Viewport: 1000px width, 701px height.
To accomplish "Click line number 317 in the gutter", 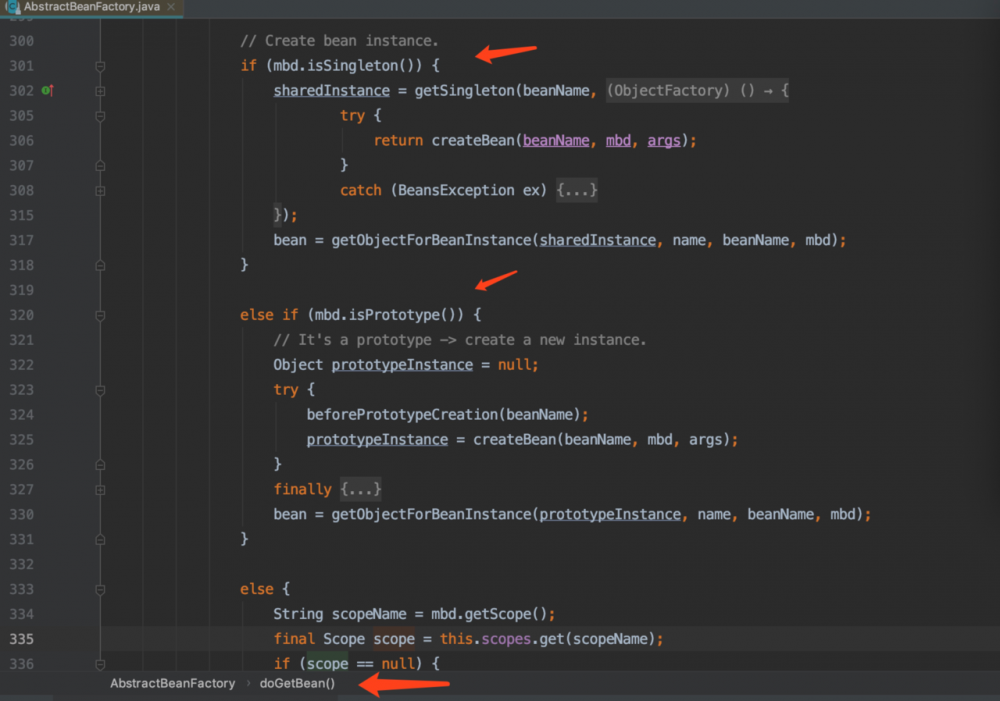I will [21, 240].
